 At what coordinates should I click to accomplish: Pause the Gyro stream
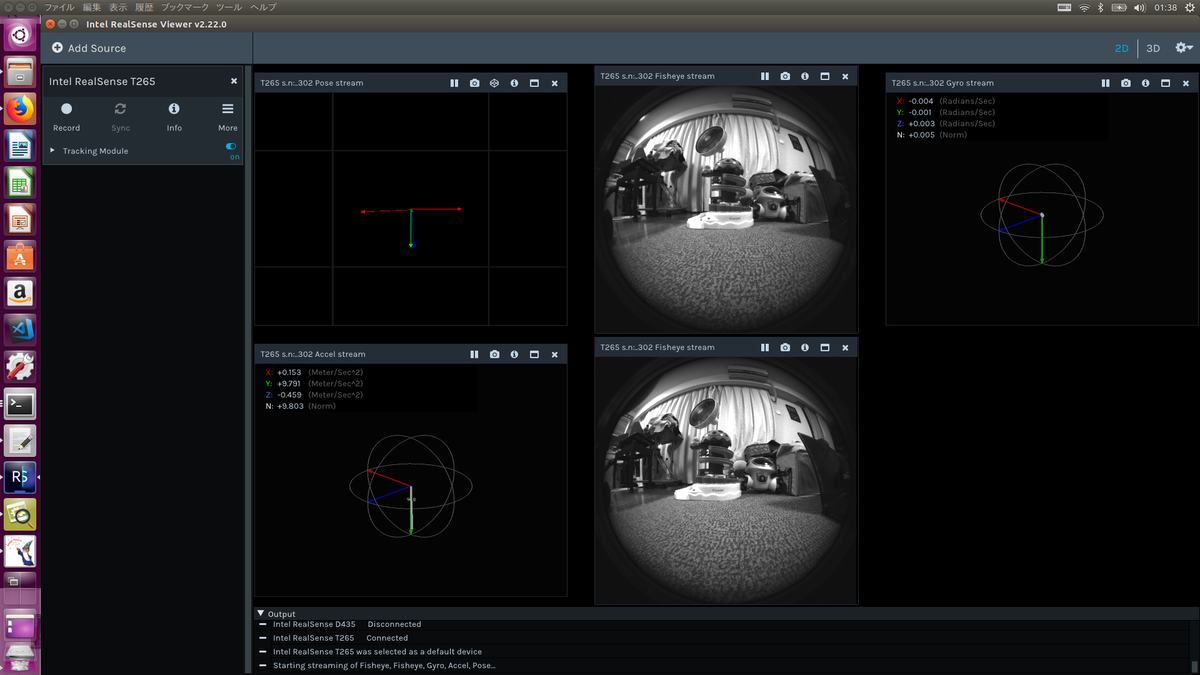point(1105,83)
